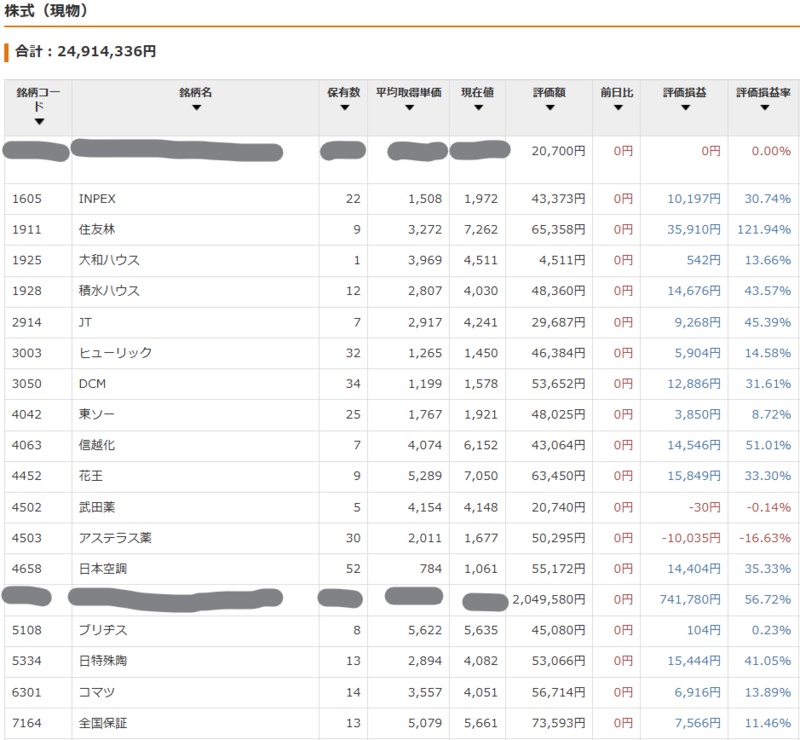The height and width of the screenshot is (740, 800).
Task: Click the 8.72% gain rate for 東ソー
Action: point(771,414)
